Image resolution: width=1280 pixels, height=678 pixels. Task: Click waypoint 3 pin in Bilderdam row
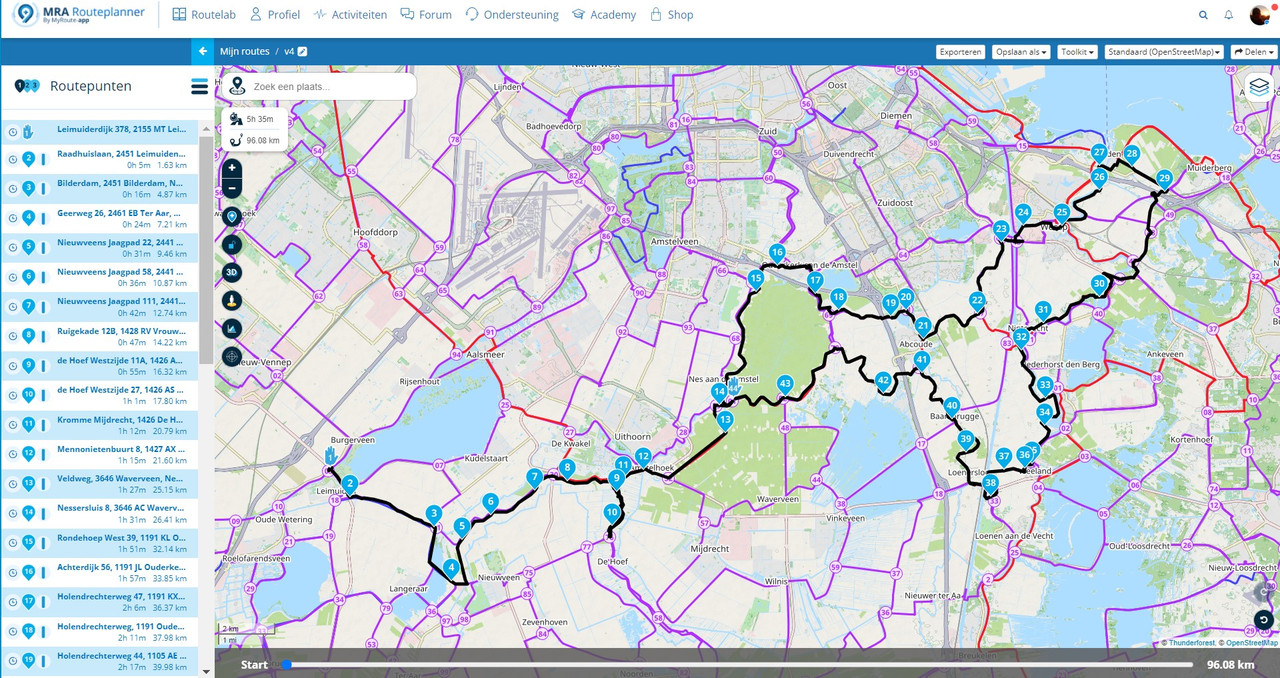[x=28, y=189]
